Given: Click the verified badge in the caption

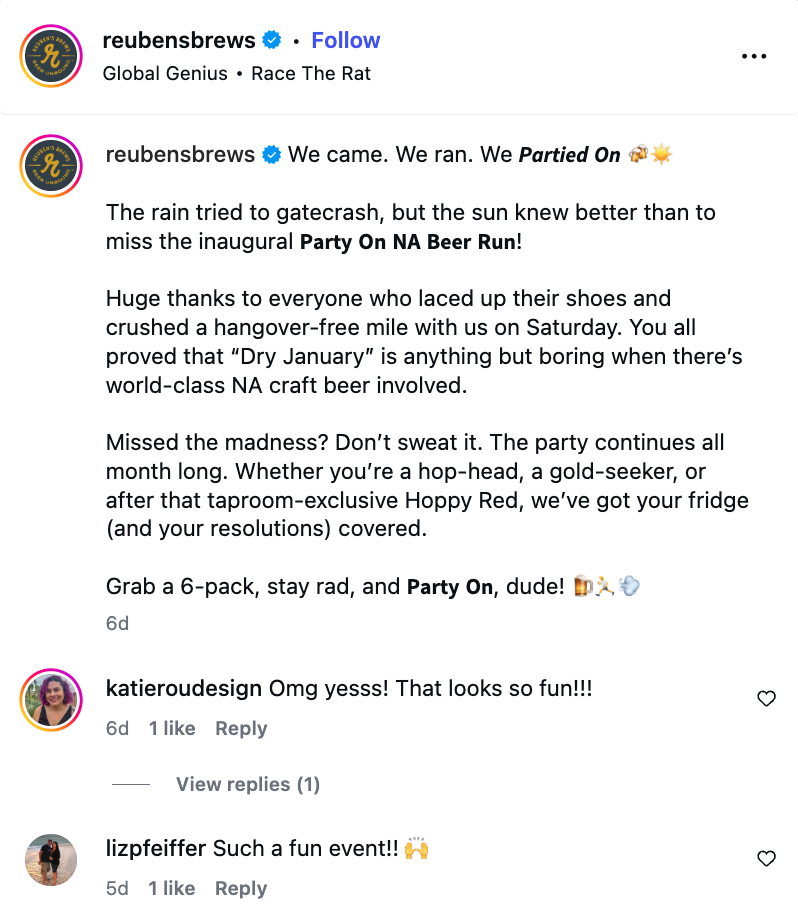Looking at the screenshot, I should (x=271, y=155).
